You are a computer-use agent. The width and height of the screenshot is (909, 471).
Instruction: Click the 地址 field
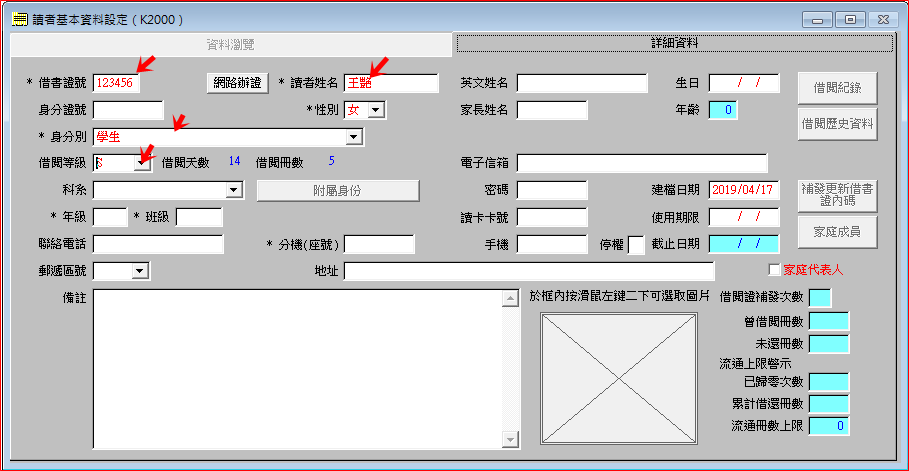[529, 271]
